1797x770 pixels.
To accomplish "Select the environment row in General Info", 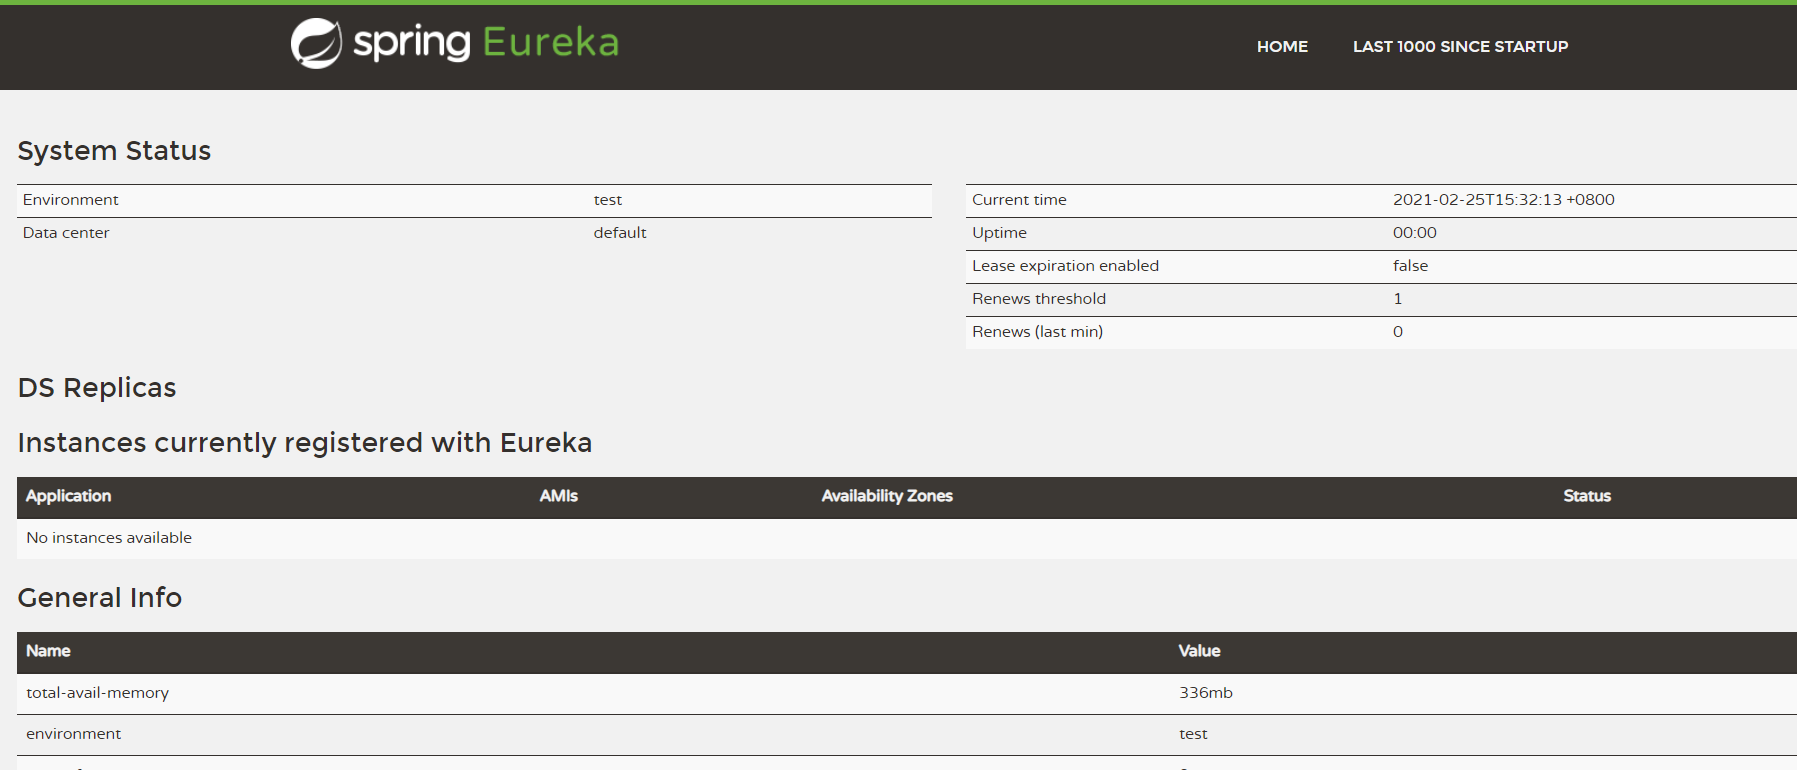I will (907, 734).
